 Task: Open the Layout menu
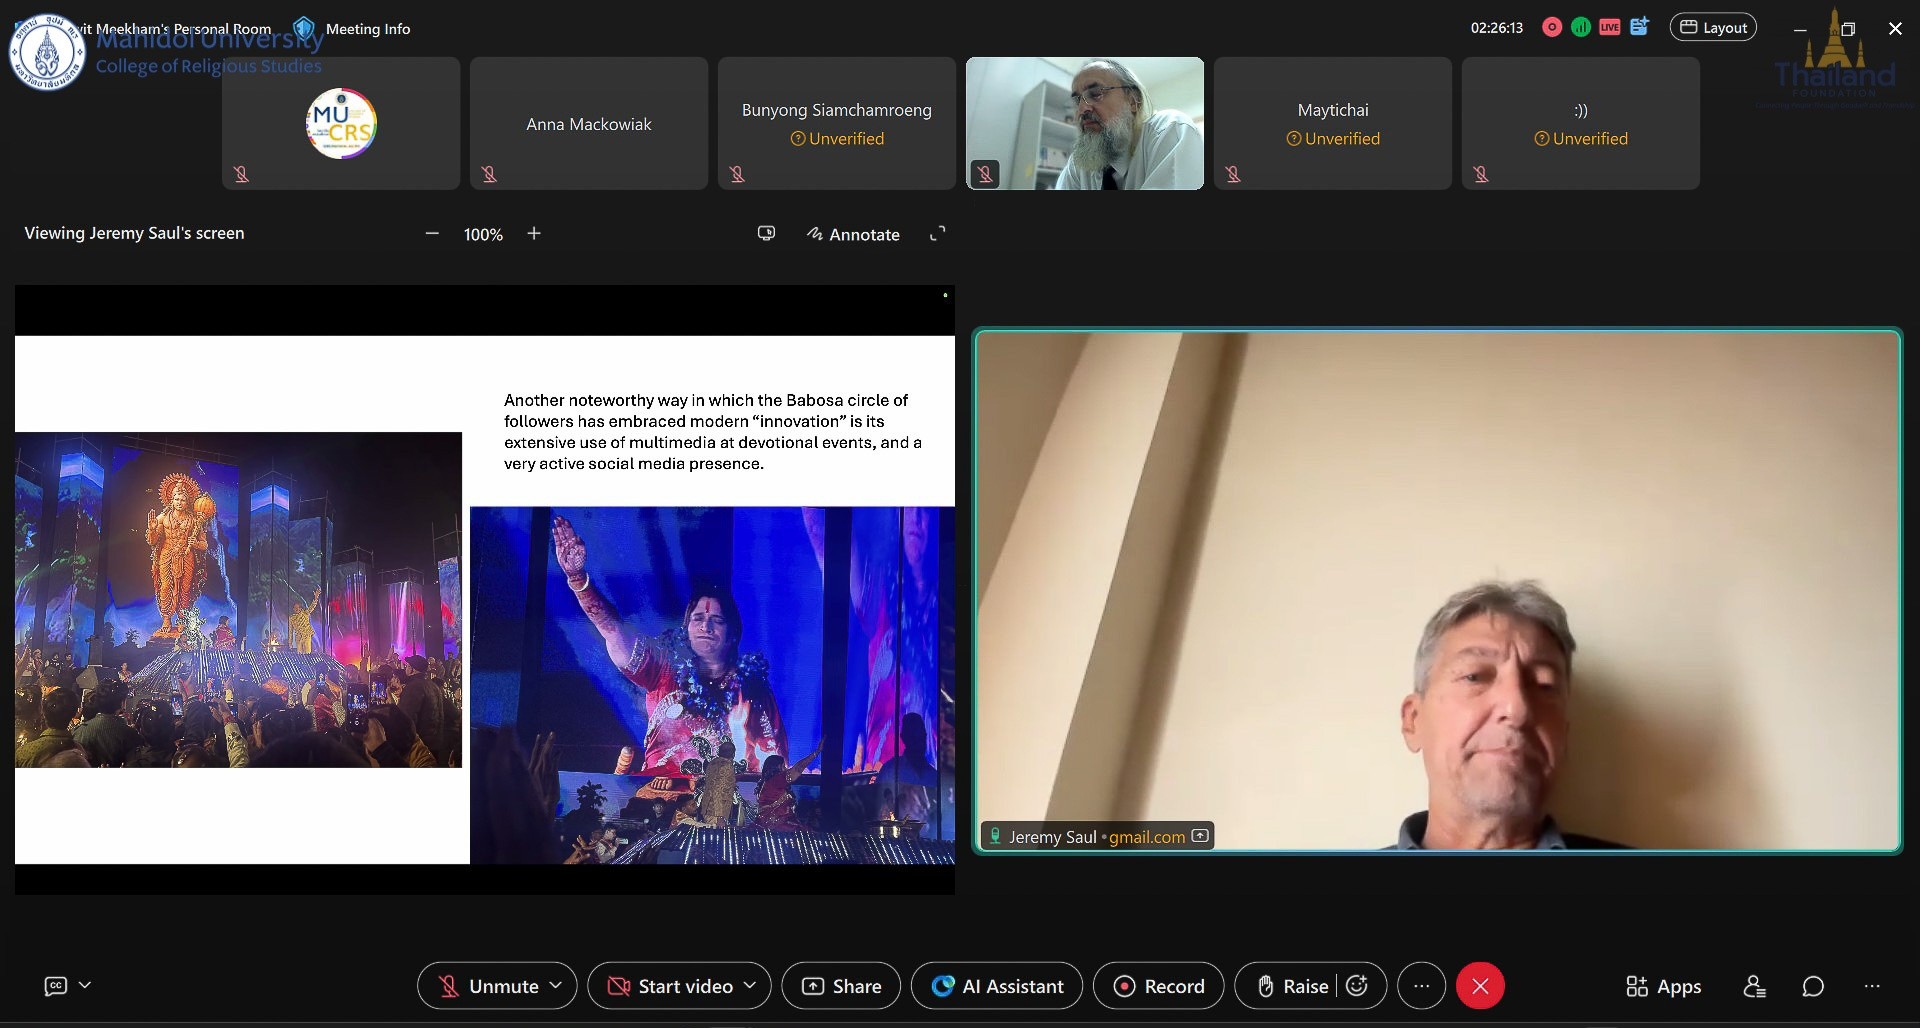click(1712, 28)
